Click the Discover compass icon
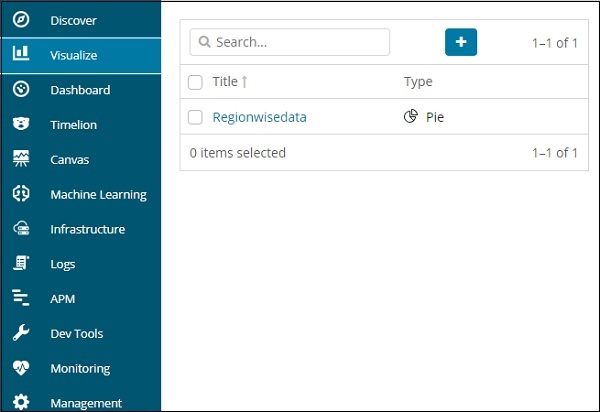Viewport: 600px width, 412px height. [21, 20]
